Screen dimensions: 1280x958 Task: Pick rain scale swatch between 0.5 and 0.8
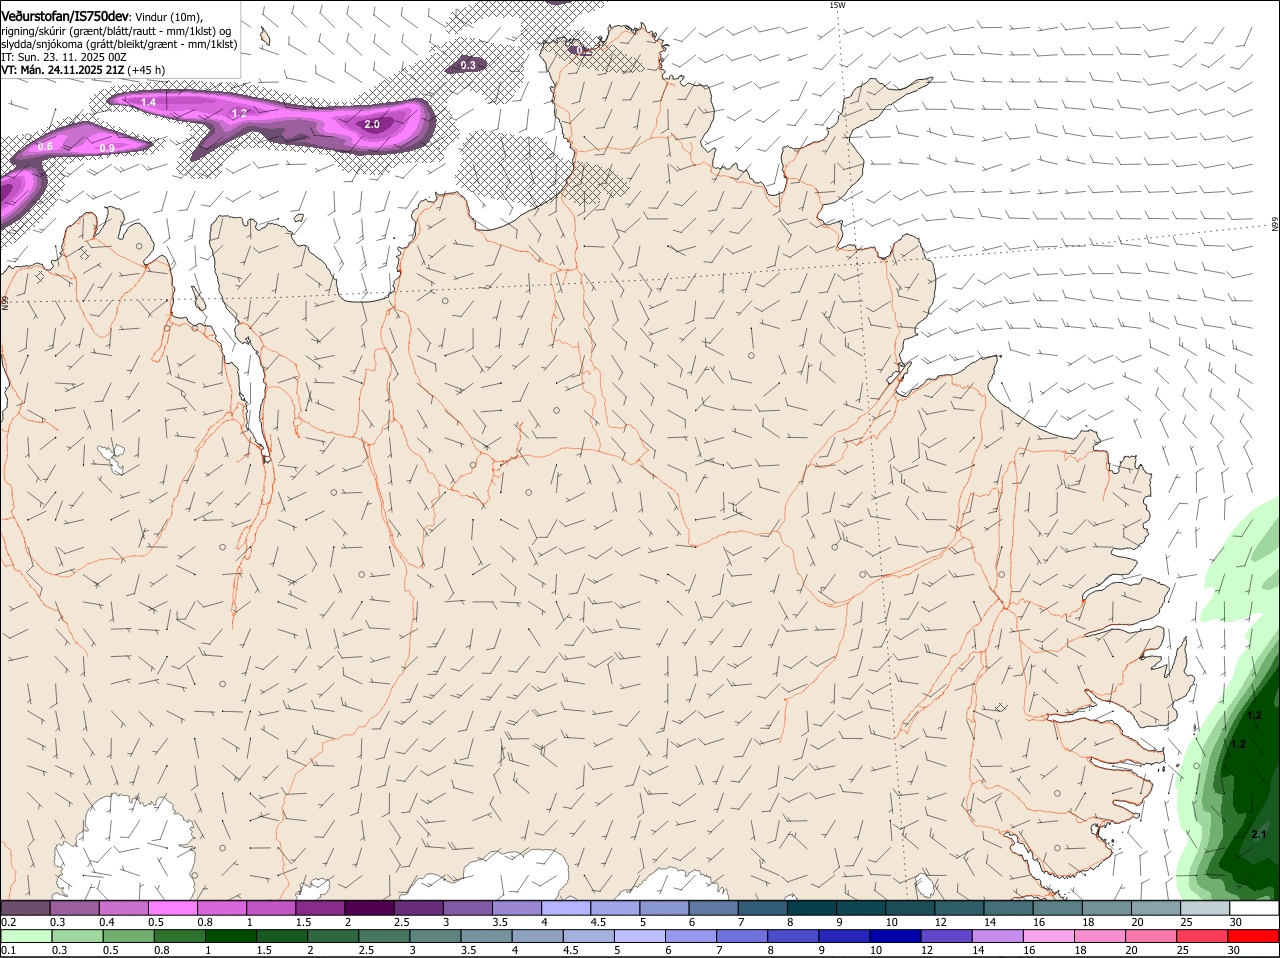129,936
